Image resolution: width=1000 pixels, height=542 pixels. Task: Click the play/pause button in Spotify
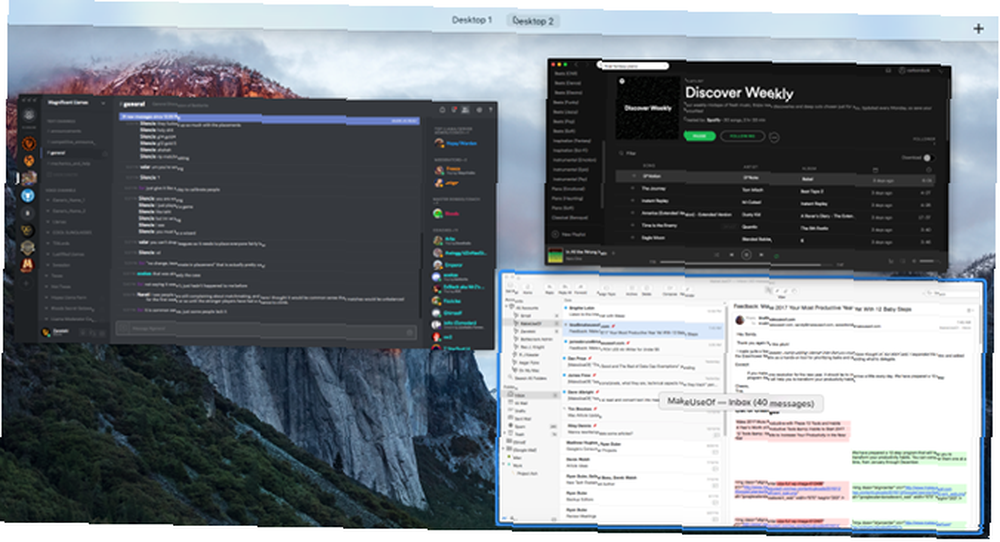click(746, 255)
